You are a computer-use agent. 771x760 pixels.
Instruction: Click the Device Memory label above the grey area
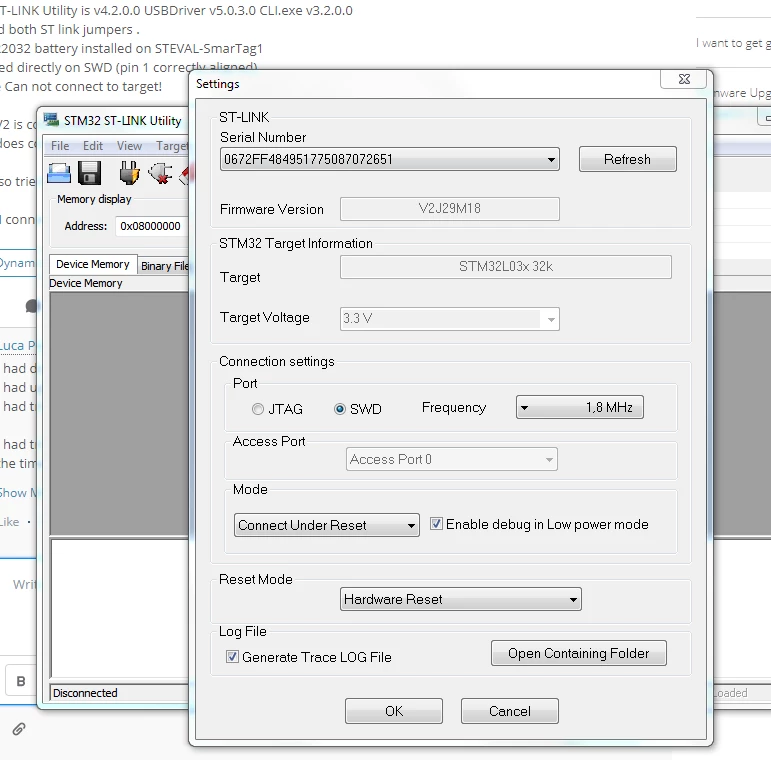click(86, 283)
